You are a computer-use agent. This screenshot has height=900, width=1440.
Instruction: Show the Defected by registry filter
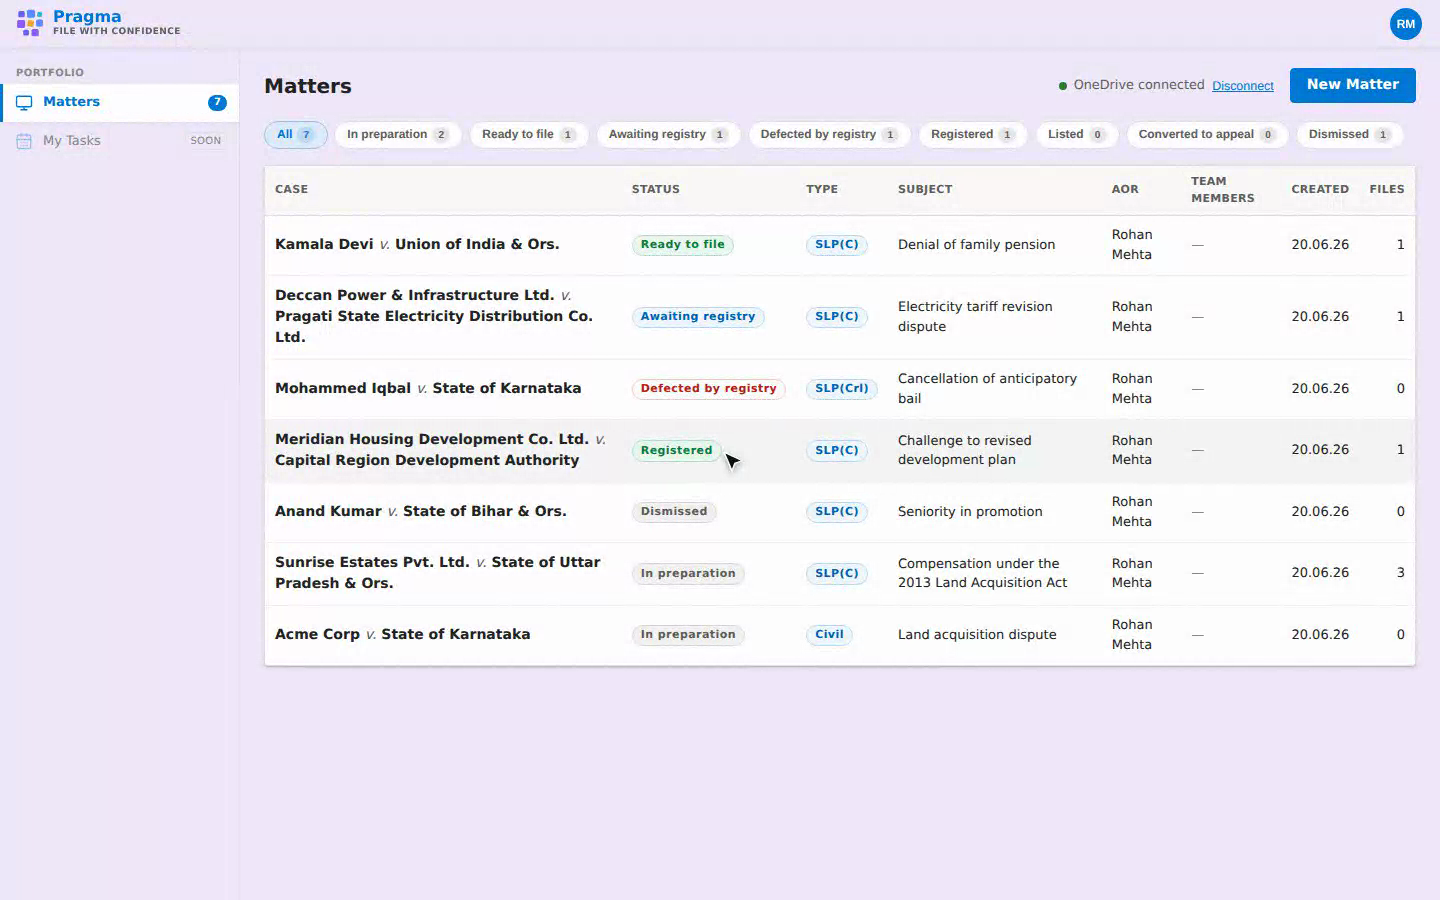point(829,135)
